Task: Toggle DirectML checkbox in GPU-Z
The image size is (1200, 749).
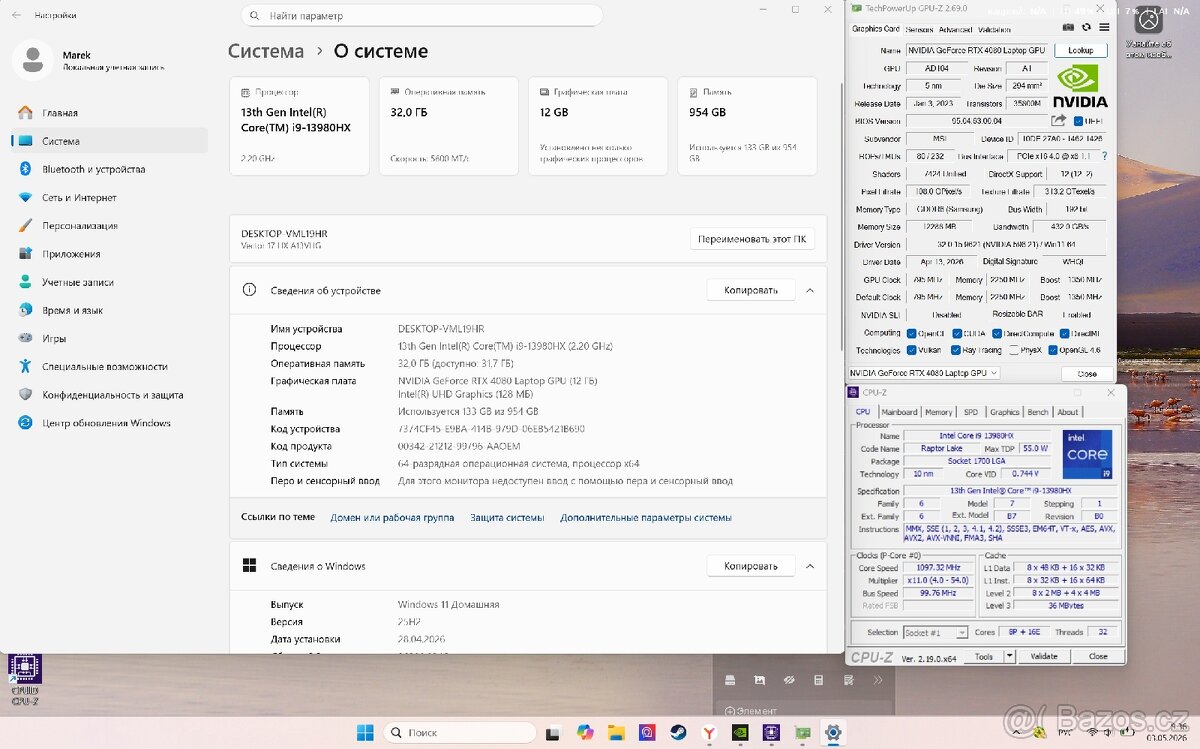Action: pos(1065,333)
